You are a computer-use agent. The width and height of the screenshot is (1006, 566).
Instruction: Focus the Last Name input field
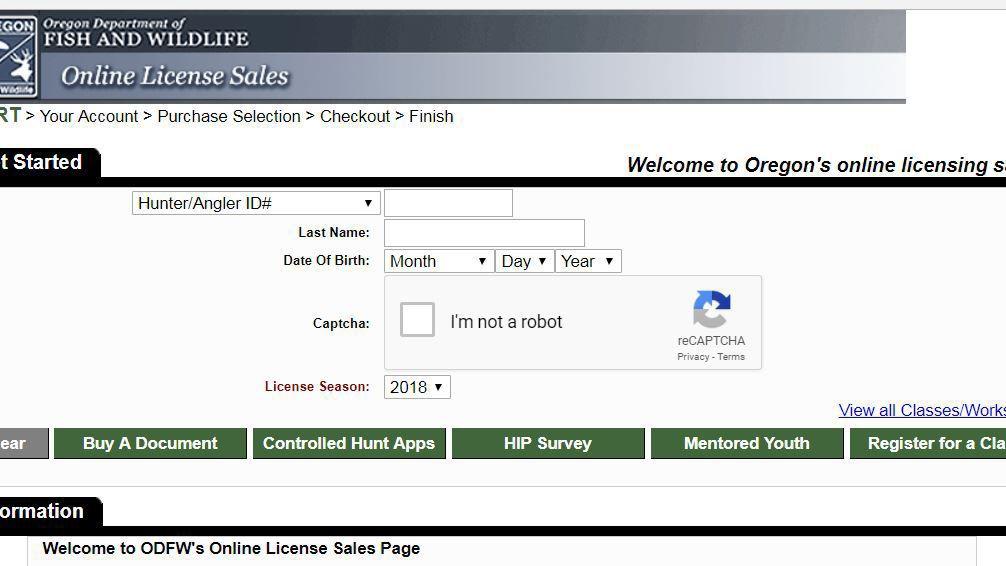pyautogui.click(x=484, y=233)
